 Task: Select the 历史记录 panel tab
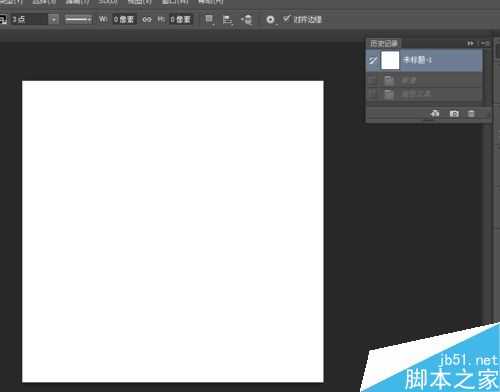coord(384,44)
